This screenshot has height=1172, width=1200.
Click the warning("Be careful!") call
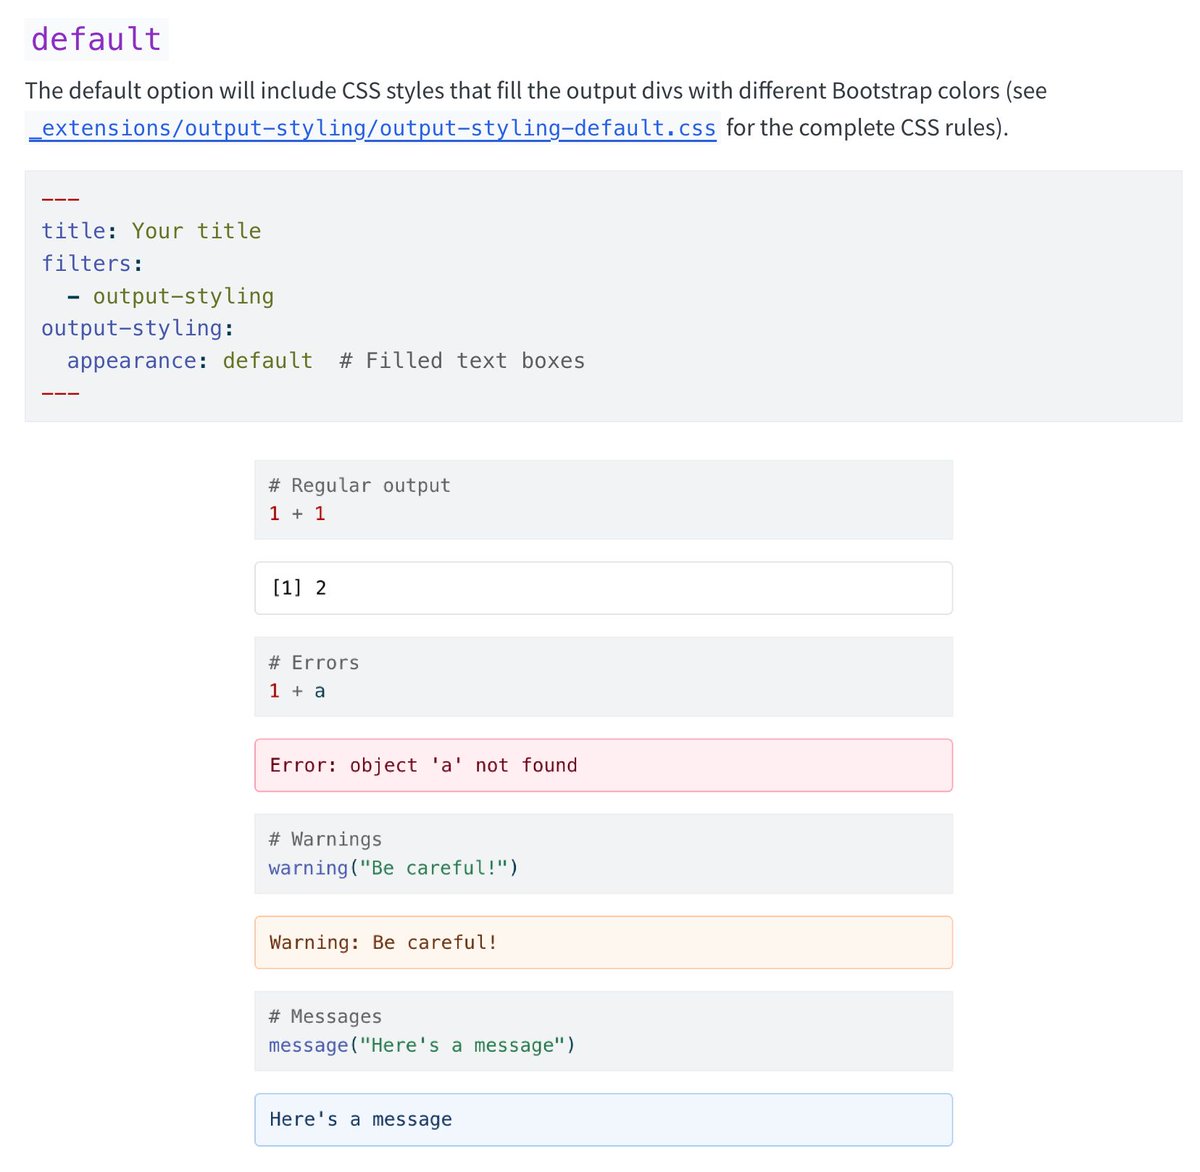393,868
